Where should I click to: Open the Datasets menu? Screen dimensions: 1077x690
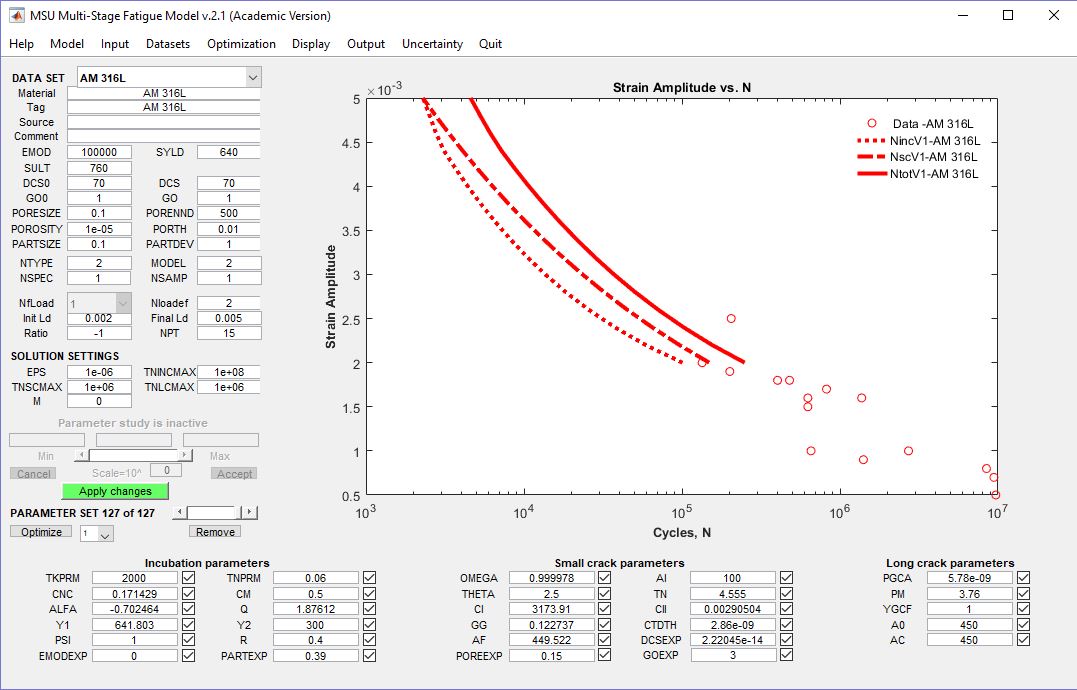(x=168, y=44)
